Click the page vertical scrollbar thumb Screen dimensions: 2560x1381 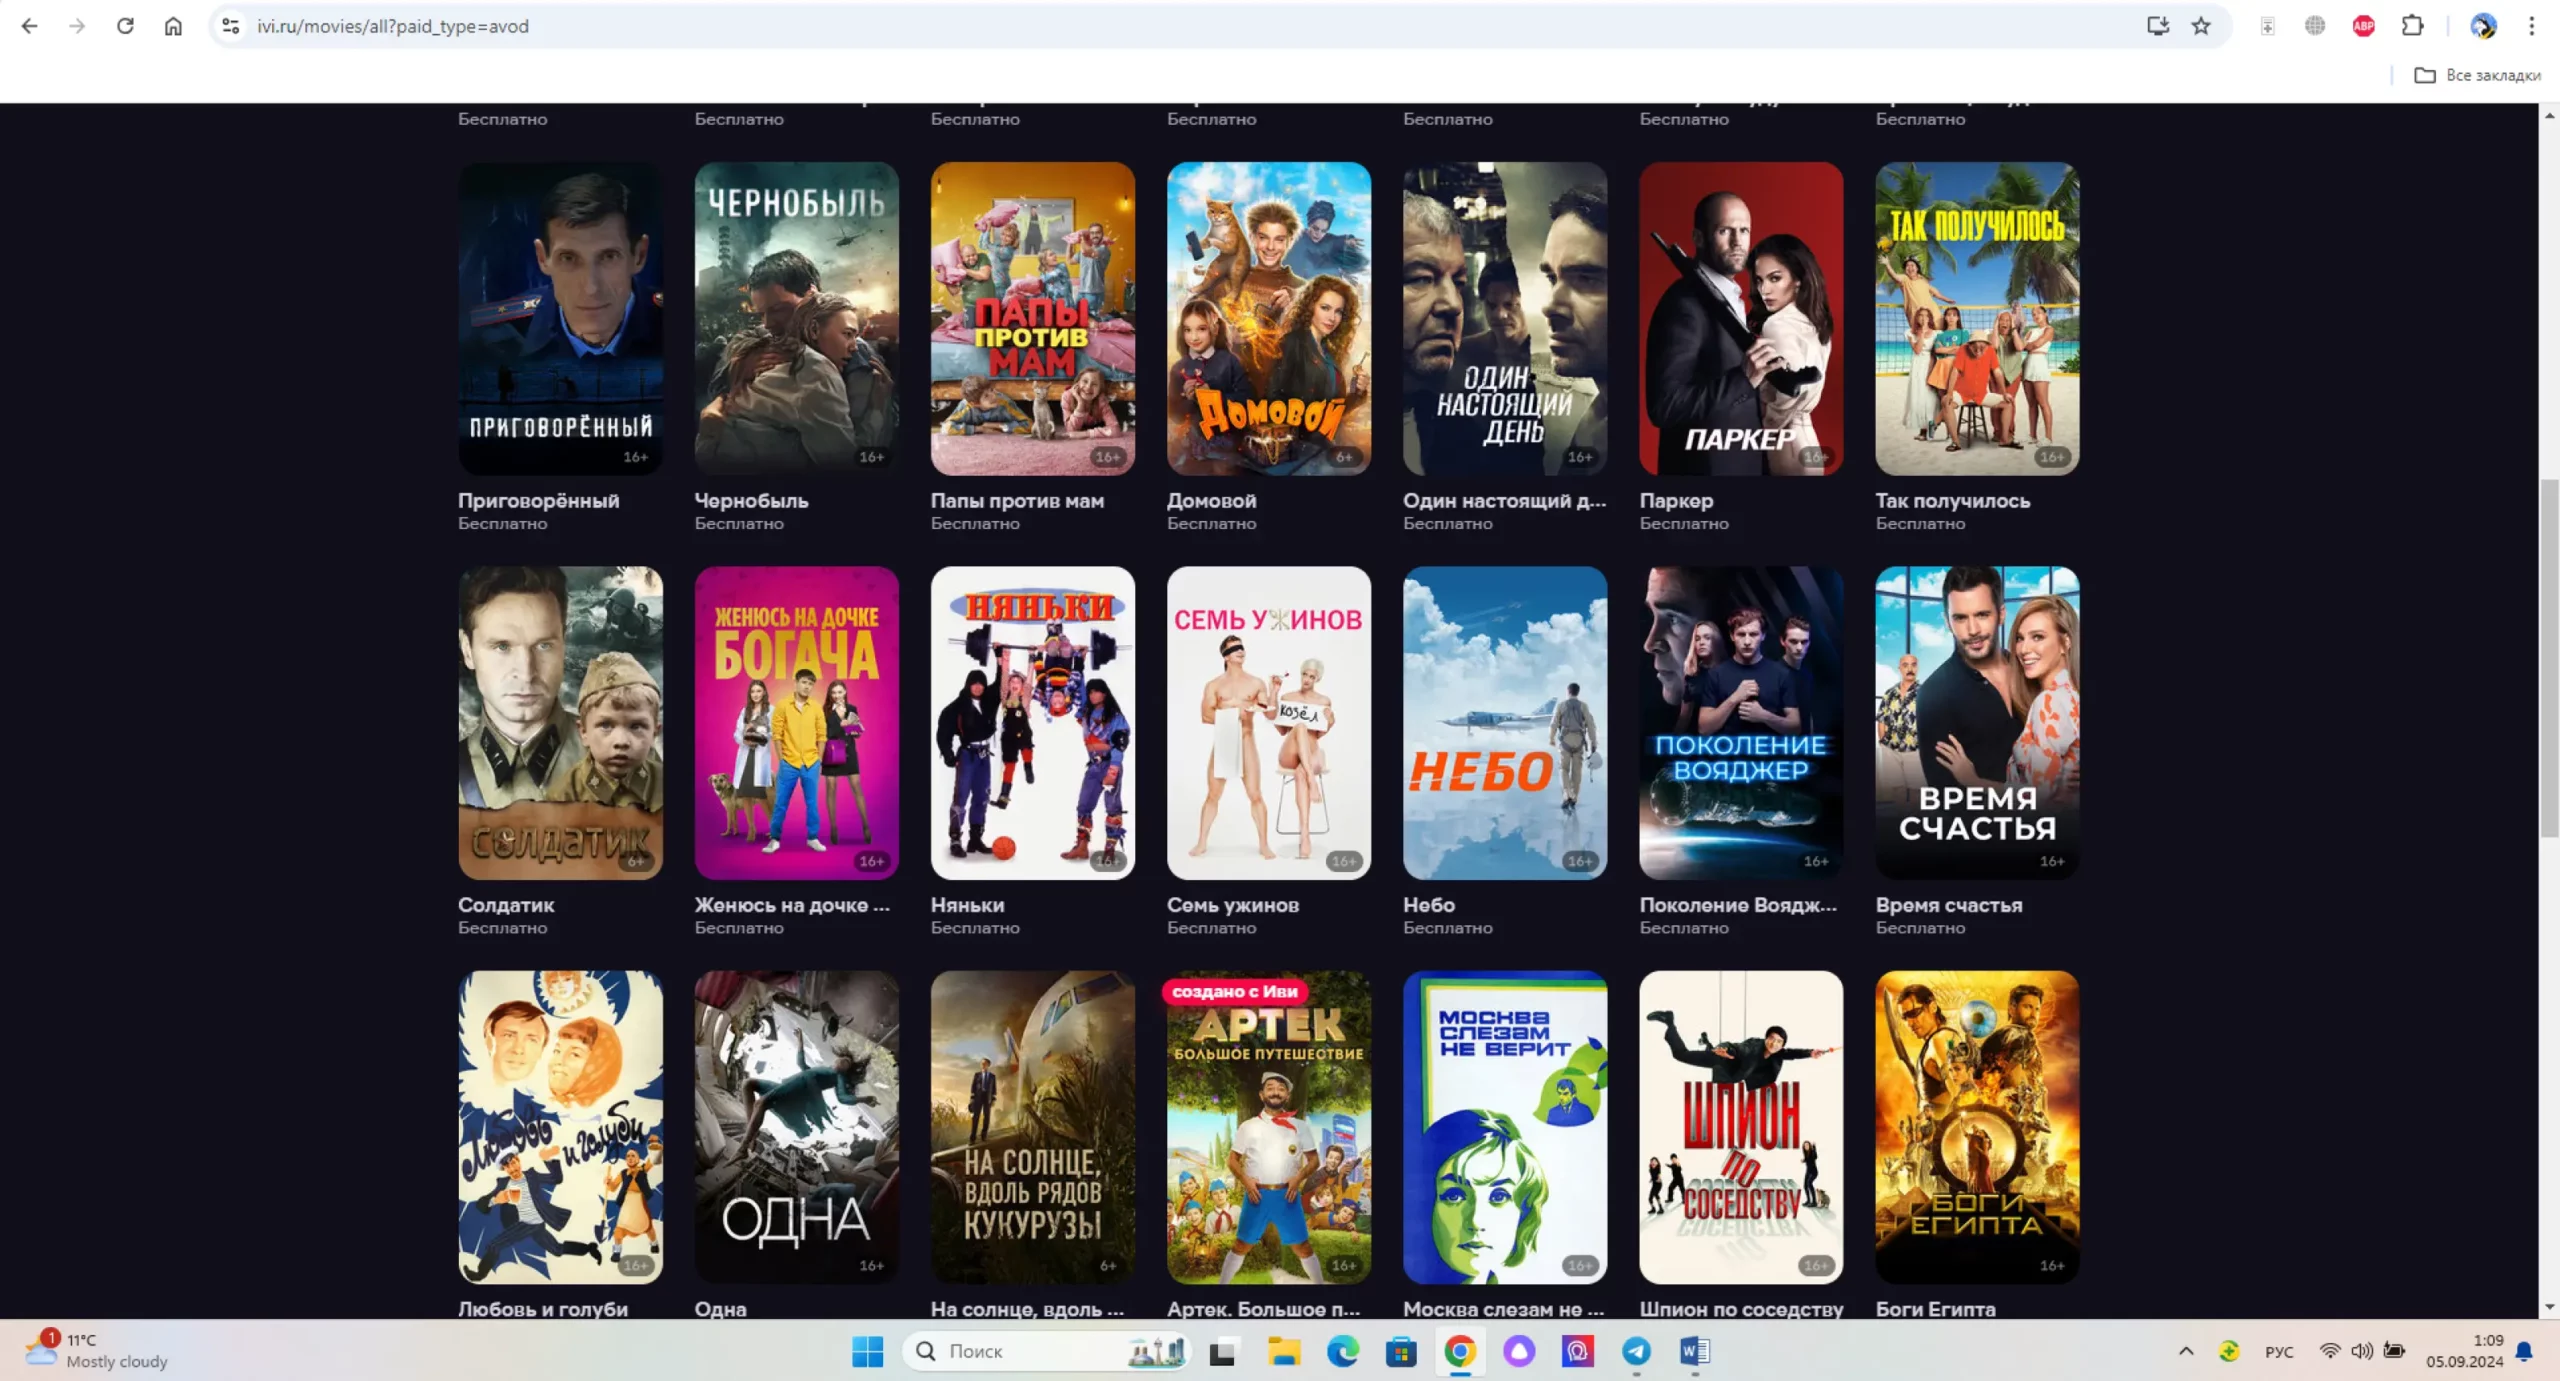click(2548, 660)
